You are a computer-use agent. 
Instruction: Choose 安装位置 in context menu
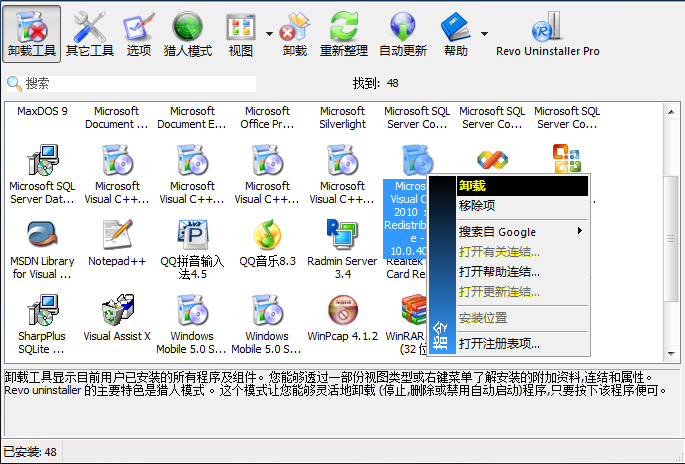pyautogui.click(x=522, y=318)
